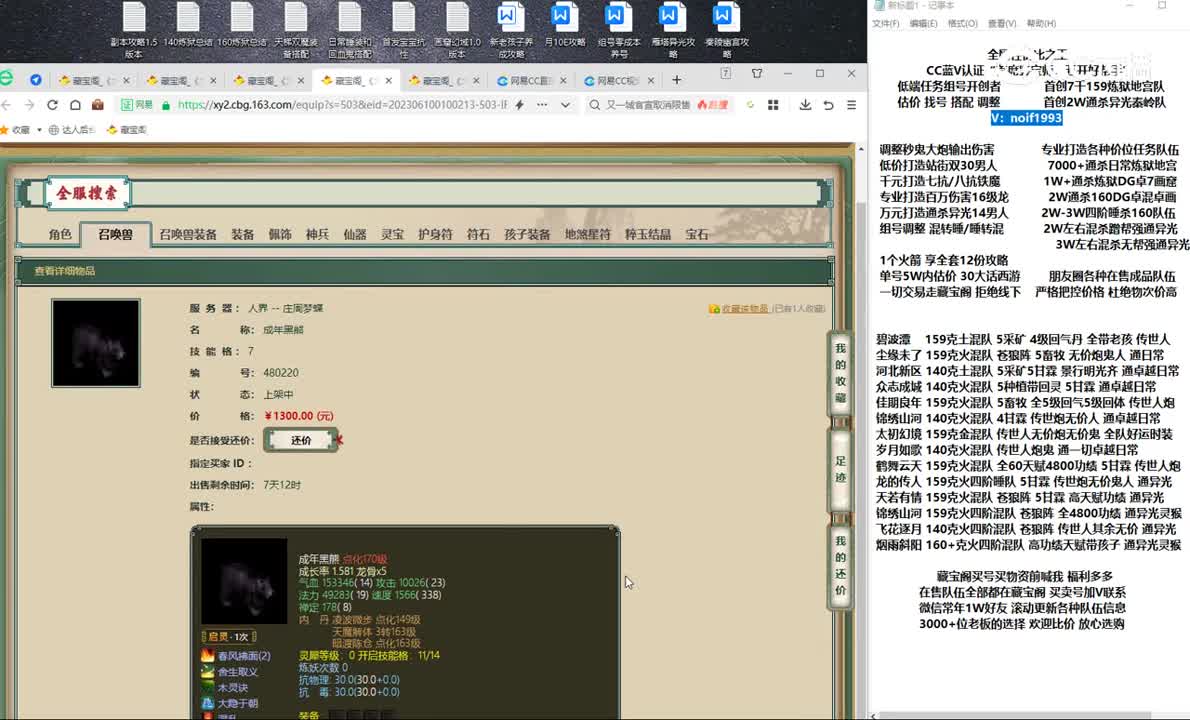Viewport: 1190px width, 720px height.
Task: Click the browser hamburger menu icon
Action: click(x=852, y=105)
